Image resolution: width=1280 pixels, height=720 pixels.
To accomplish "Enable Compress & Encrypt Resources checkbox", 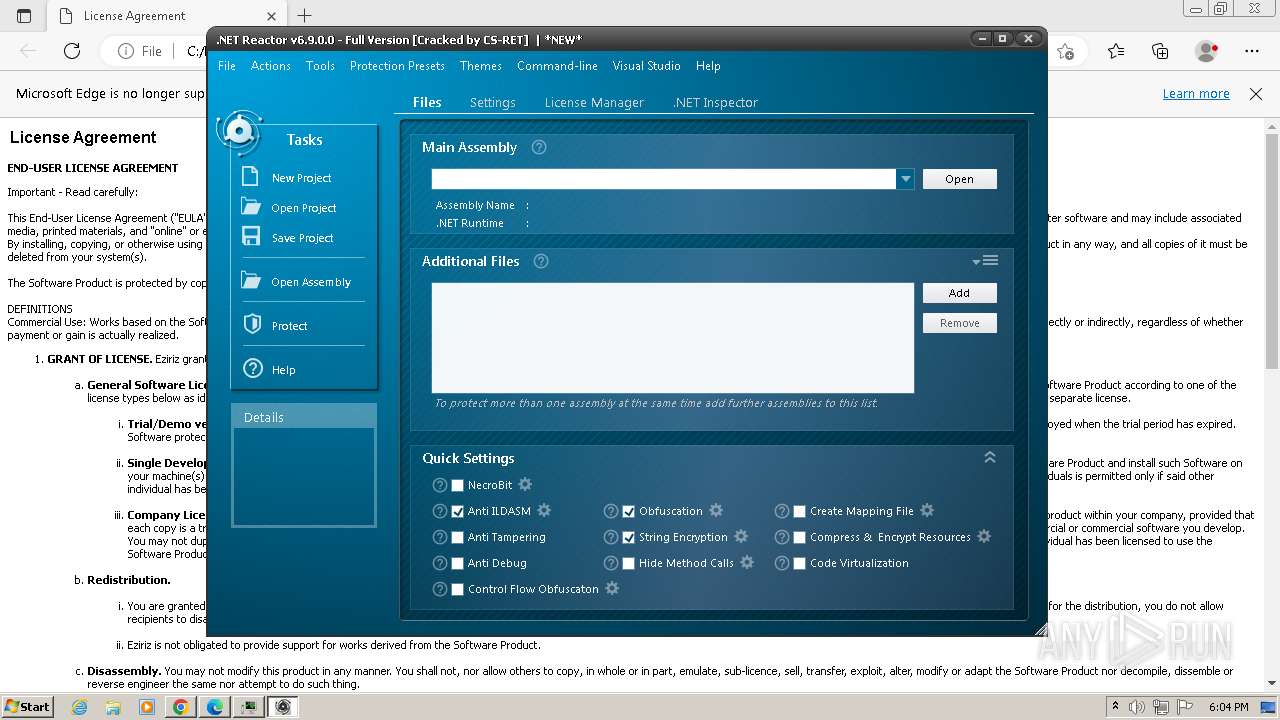I will click(x=799, y=537).
